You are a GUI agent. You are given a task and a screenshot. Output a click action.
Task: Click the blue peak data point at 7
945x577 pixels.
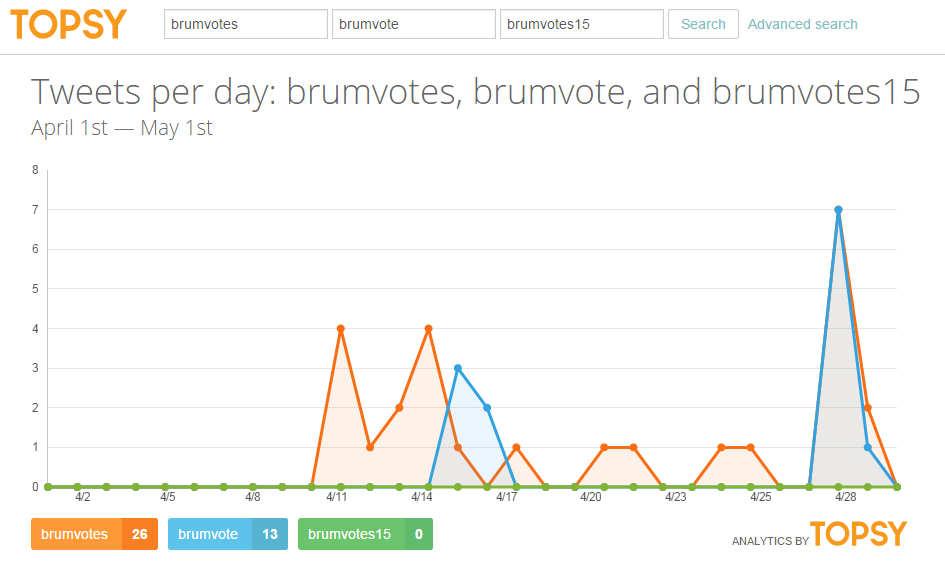pos(838,210)
